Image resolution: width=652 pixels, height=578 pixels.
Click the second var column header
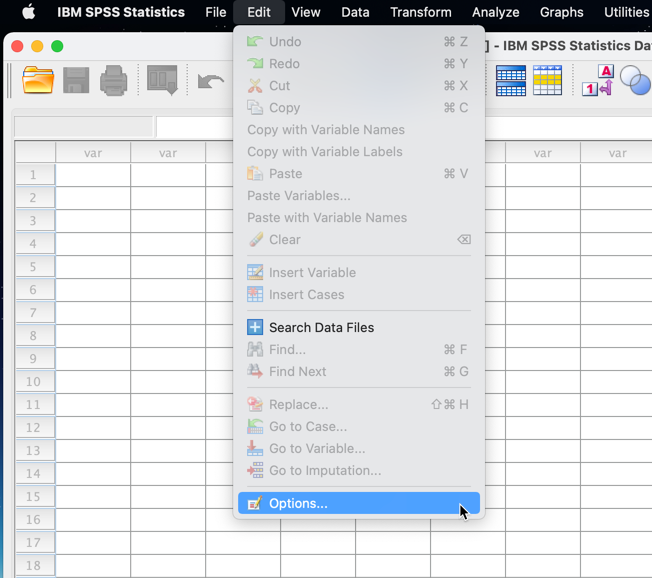(168, 153)
